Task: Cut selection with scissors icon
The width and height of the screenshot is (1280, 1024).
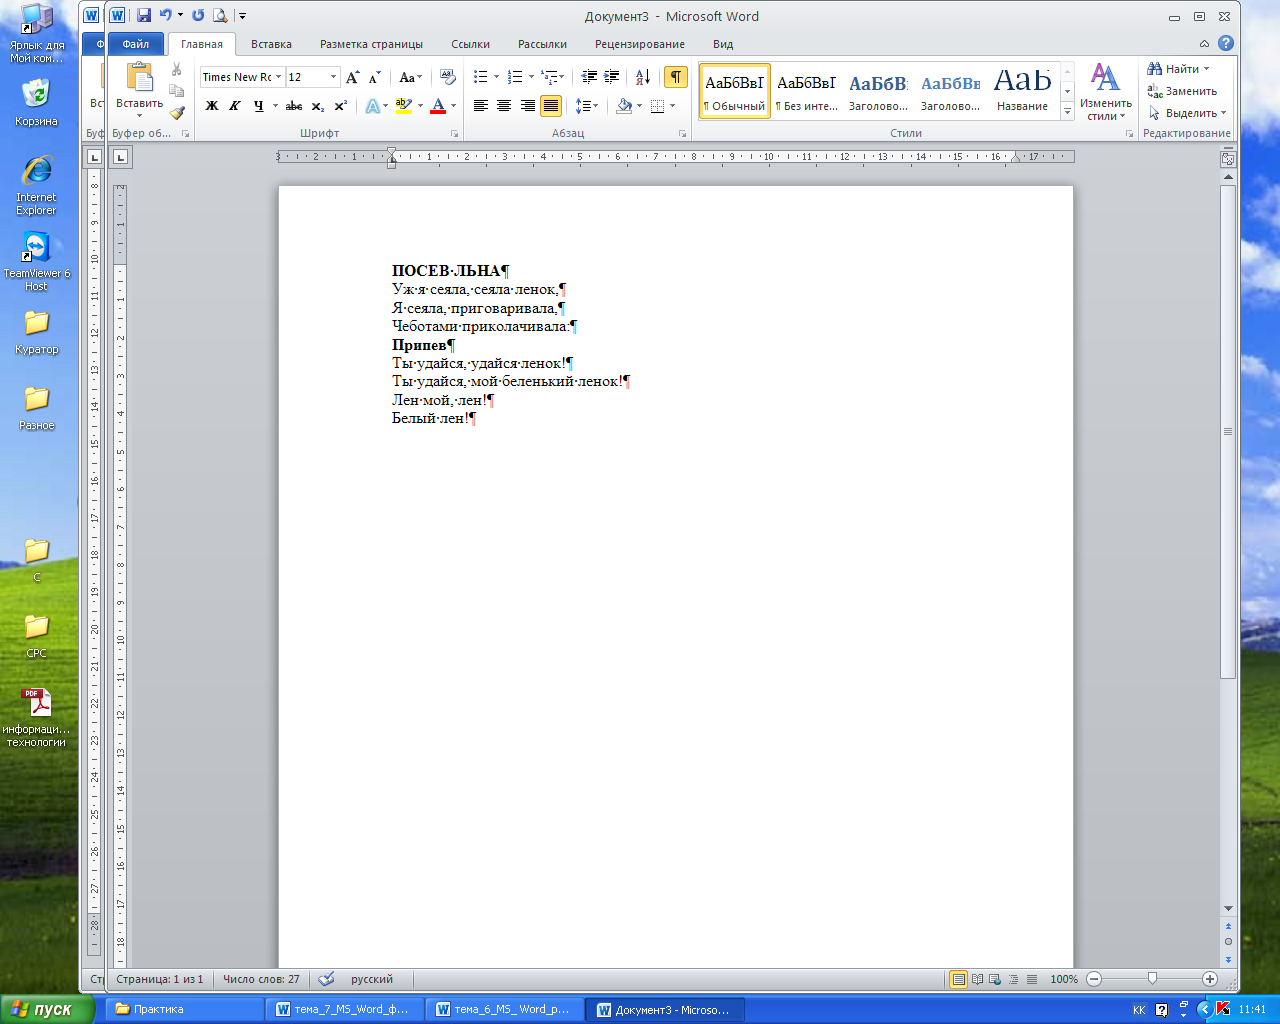Action: point(177,70)
